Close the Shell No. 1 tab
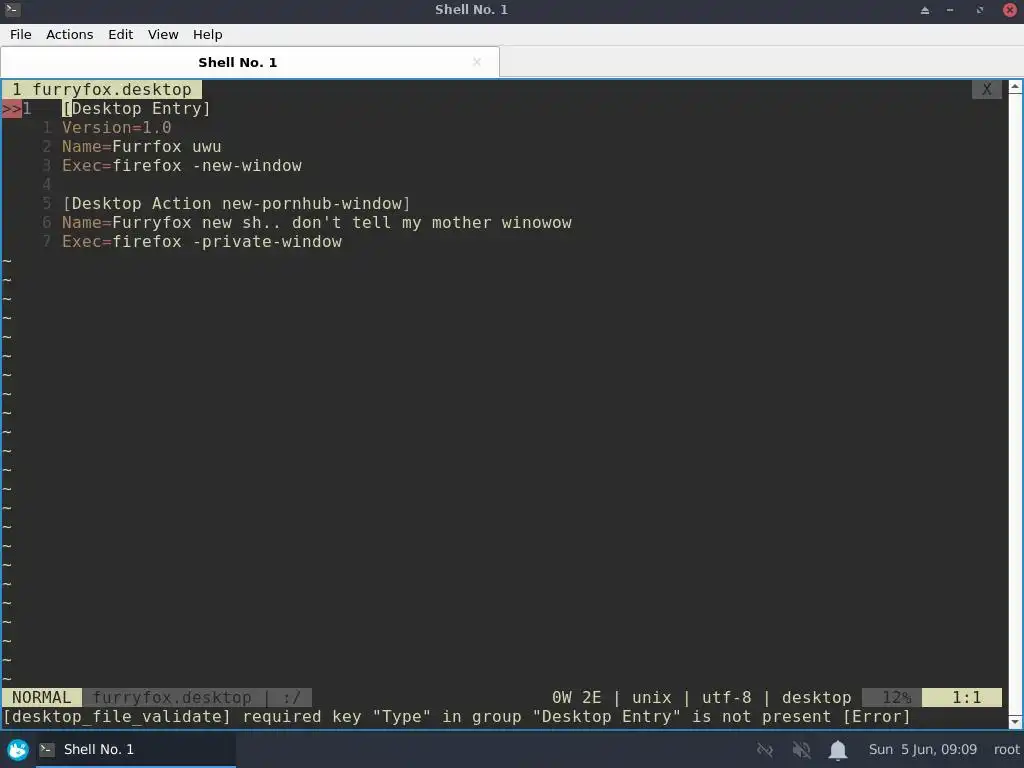 click(x=477, y=62)
